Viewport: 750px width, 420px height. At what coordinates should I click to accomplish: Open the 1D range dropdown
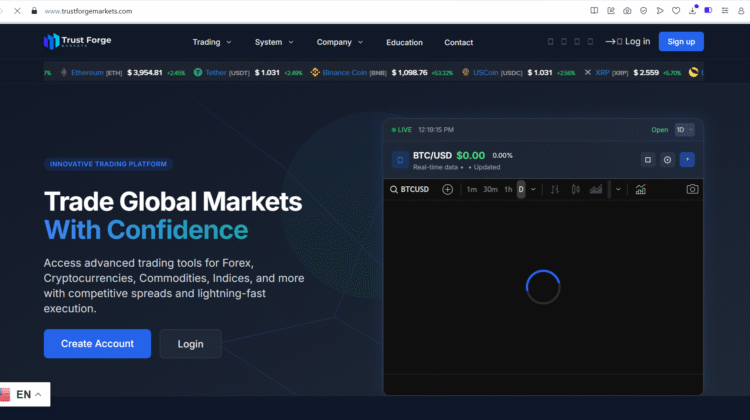click(684, 130)
